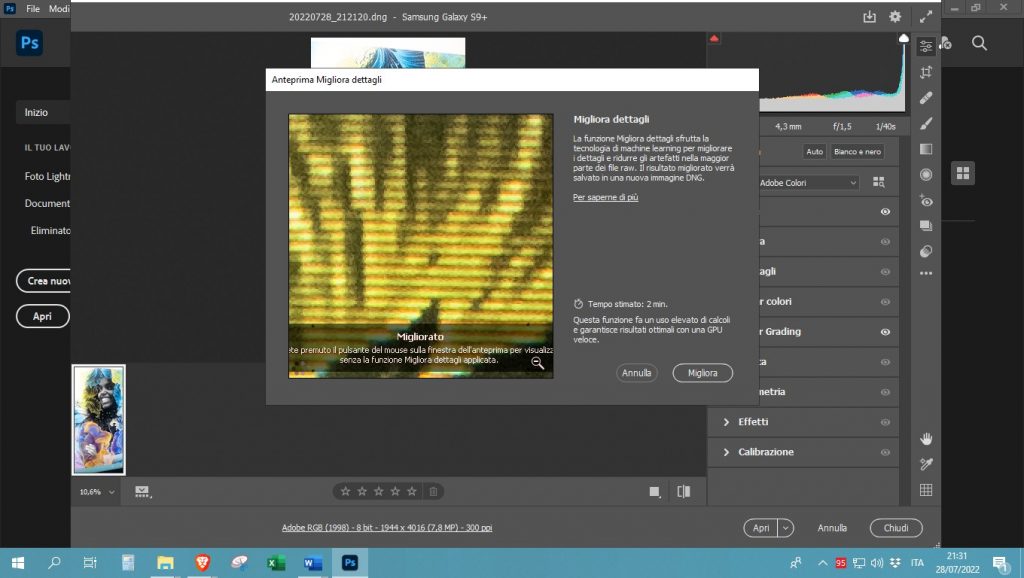The height and width of the screenshot is (578, 1024).
Task: Toggle visibility of Calibrazione panel
Action: coord(885,452)
